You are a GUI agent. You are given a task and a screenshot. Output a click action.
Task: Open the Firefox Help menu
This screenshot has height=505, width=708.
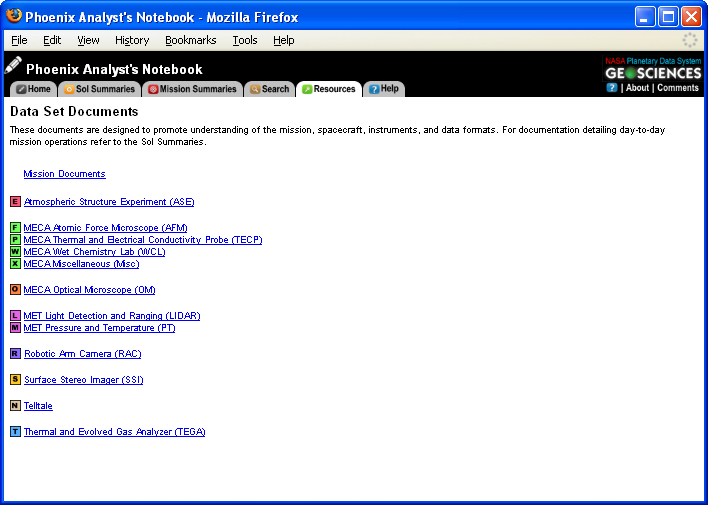(284, 40)
